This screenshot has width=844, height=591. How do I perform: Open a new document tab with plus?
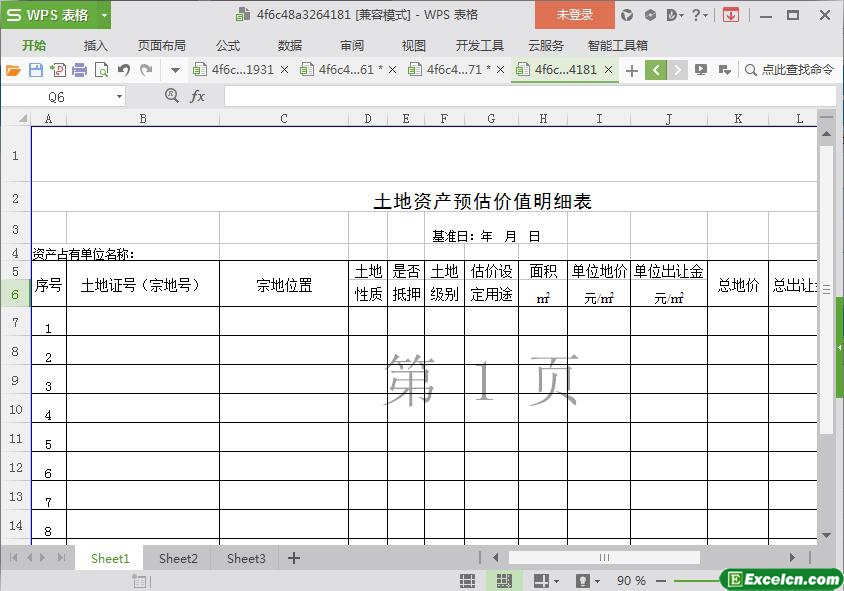pos(631,70)
